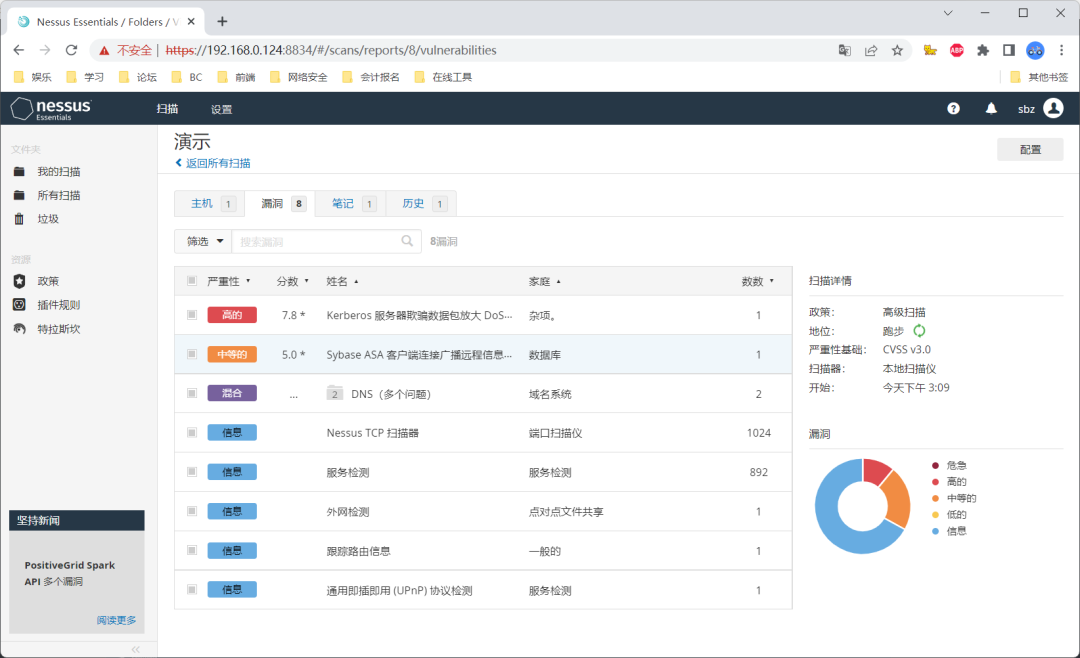Check the Sybase ASA row checkbox
Viewport: 1080px width, 658px height.
(192, 354)
